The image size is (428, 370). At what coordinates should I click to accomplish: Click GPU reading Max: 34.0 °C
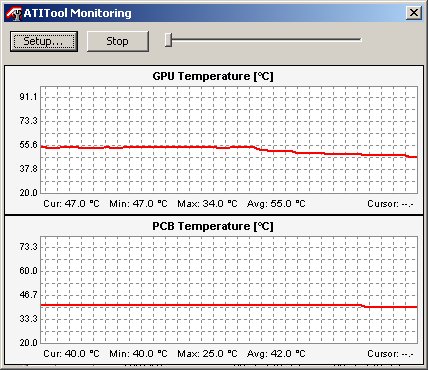point(207,204)
